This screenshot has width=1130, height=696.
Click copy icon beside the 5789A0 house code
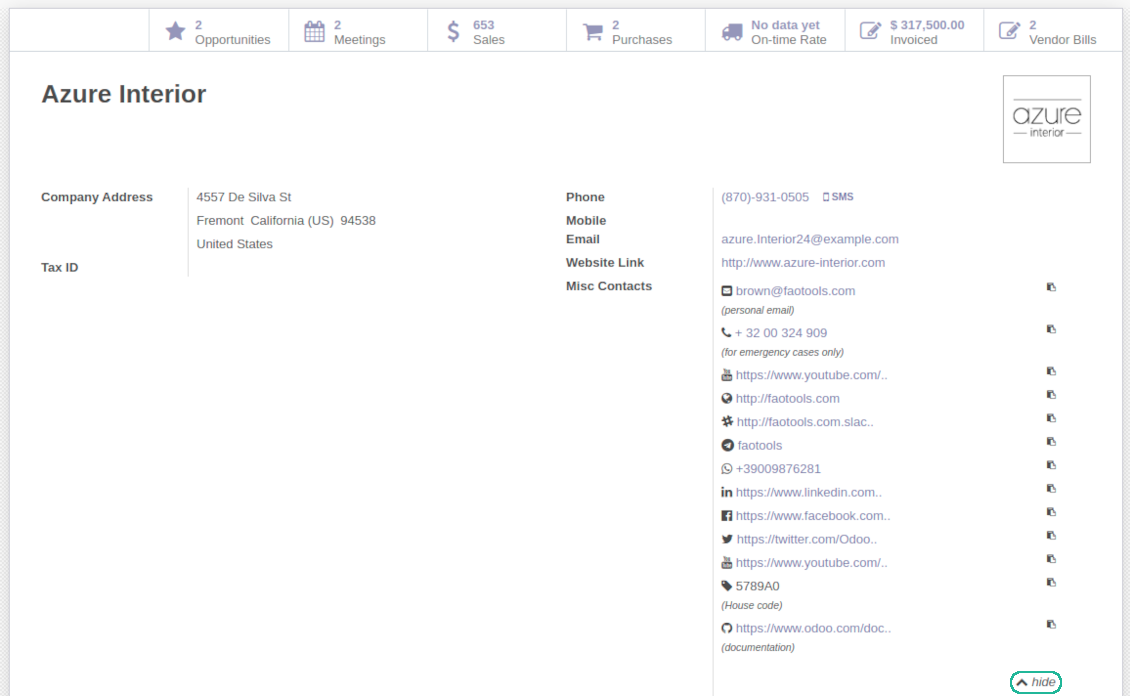(1051, 582)
